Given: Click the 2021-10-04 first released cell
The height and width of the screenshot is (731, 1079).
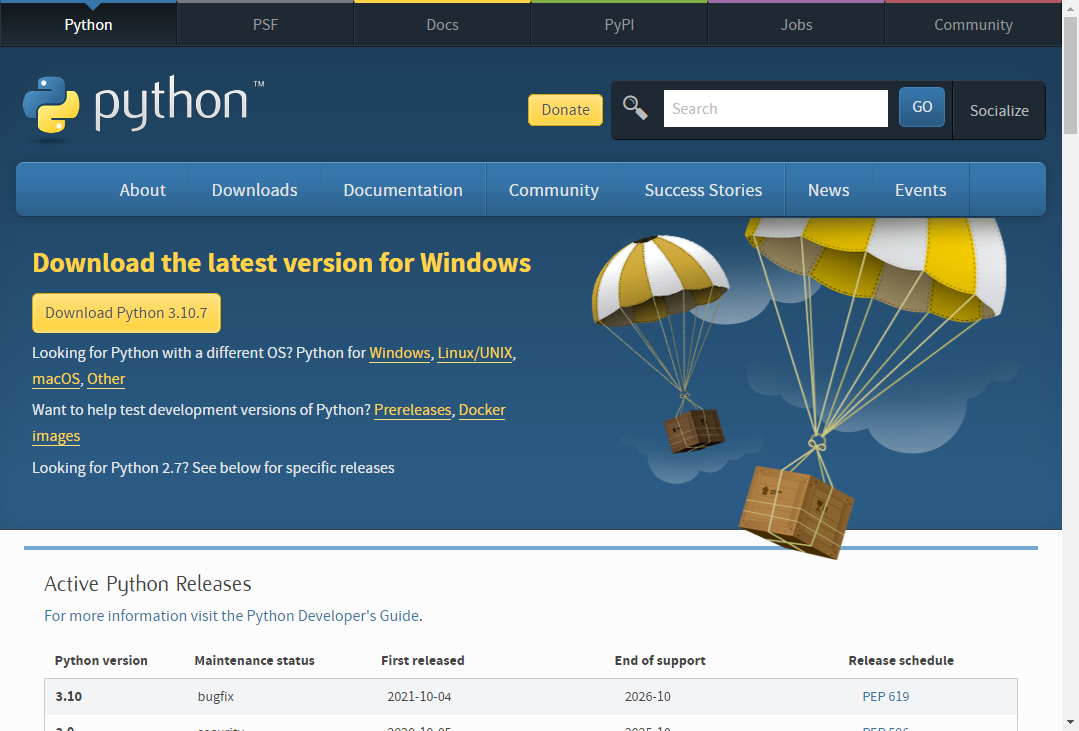Looking at the screenshot, I should coord(419,697).
